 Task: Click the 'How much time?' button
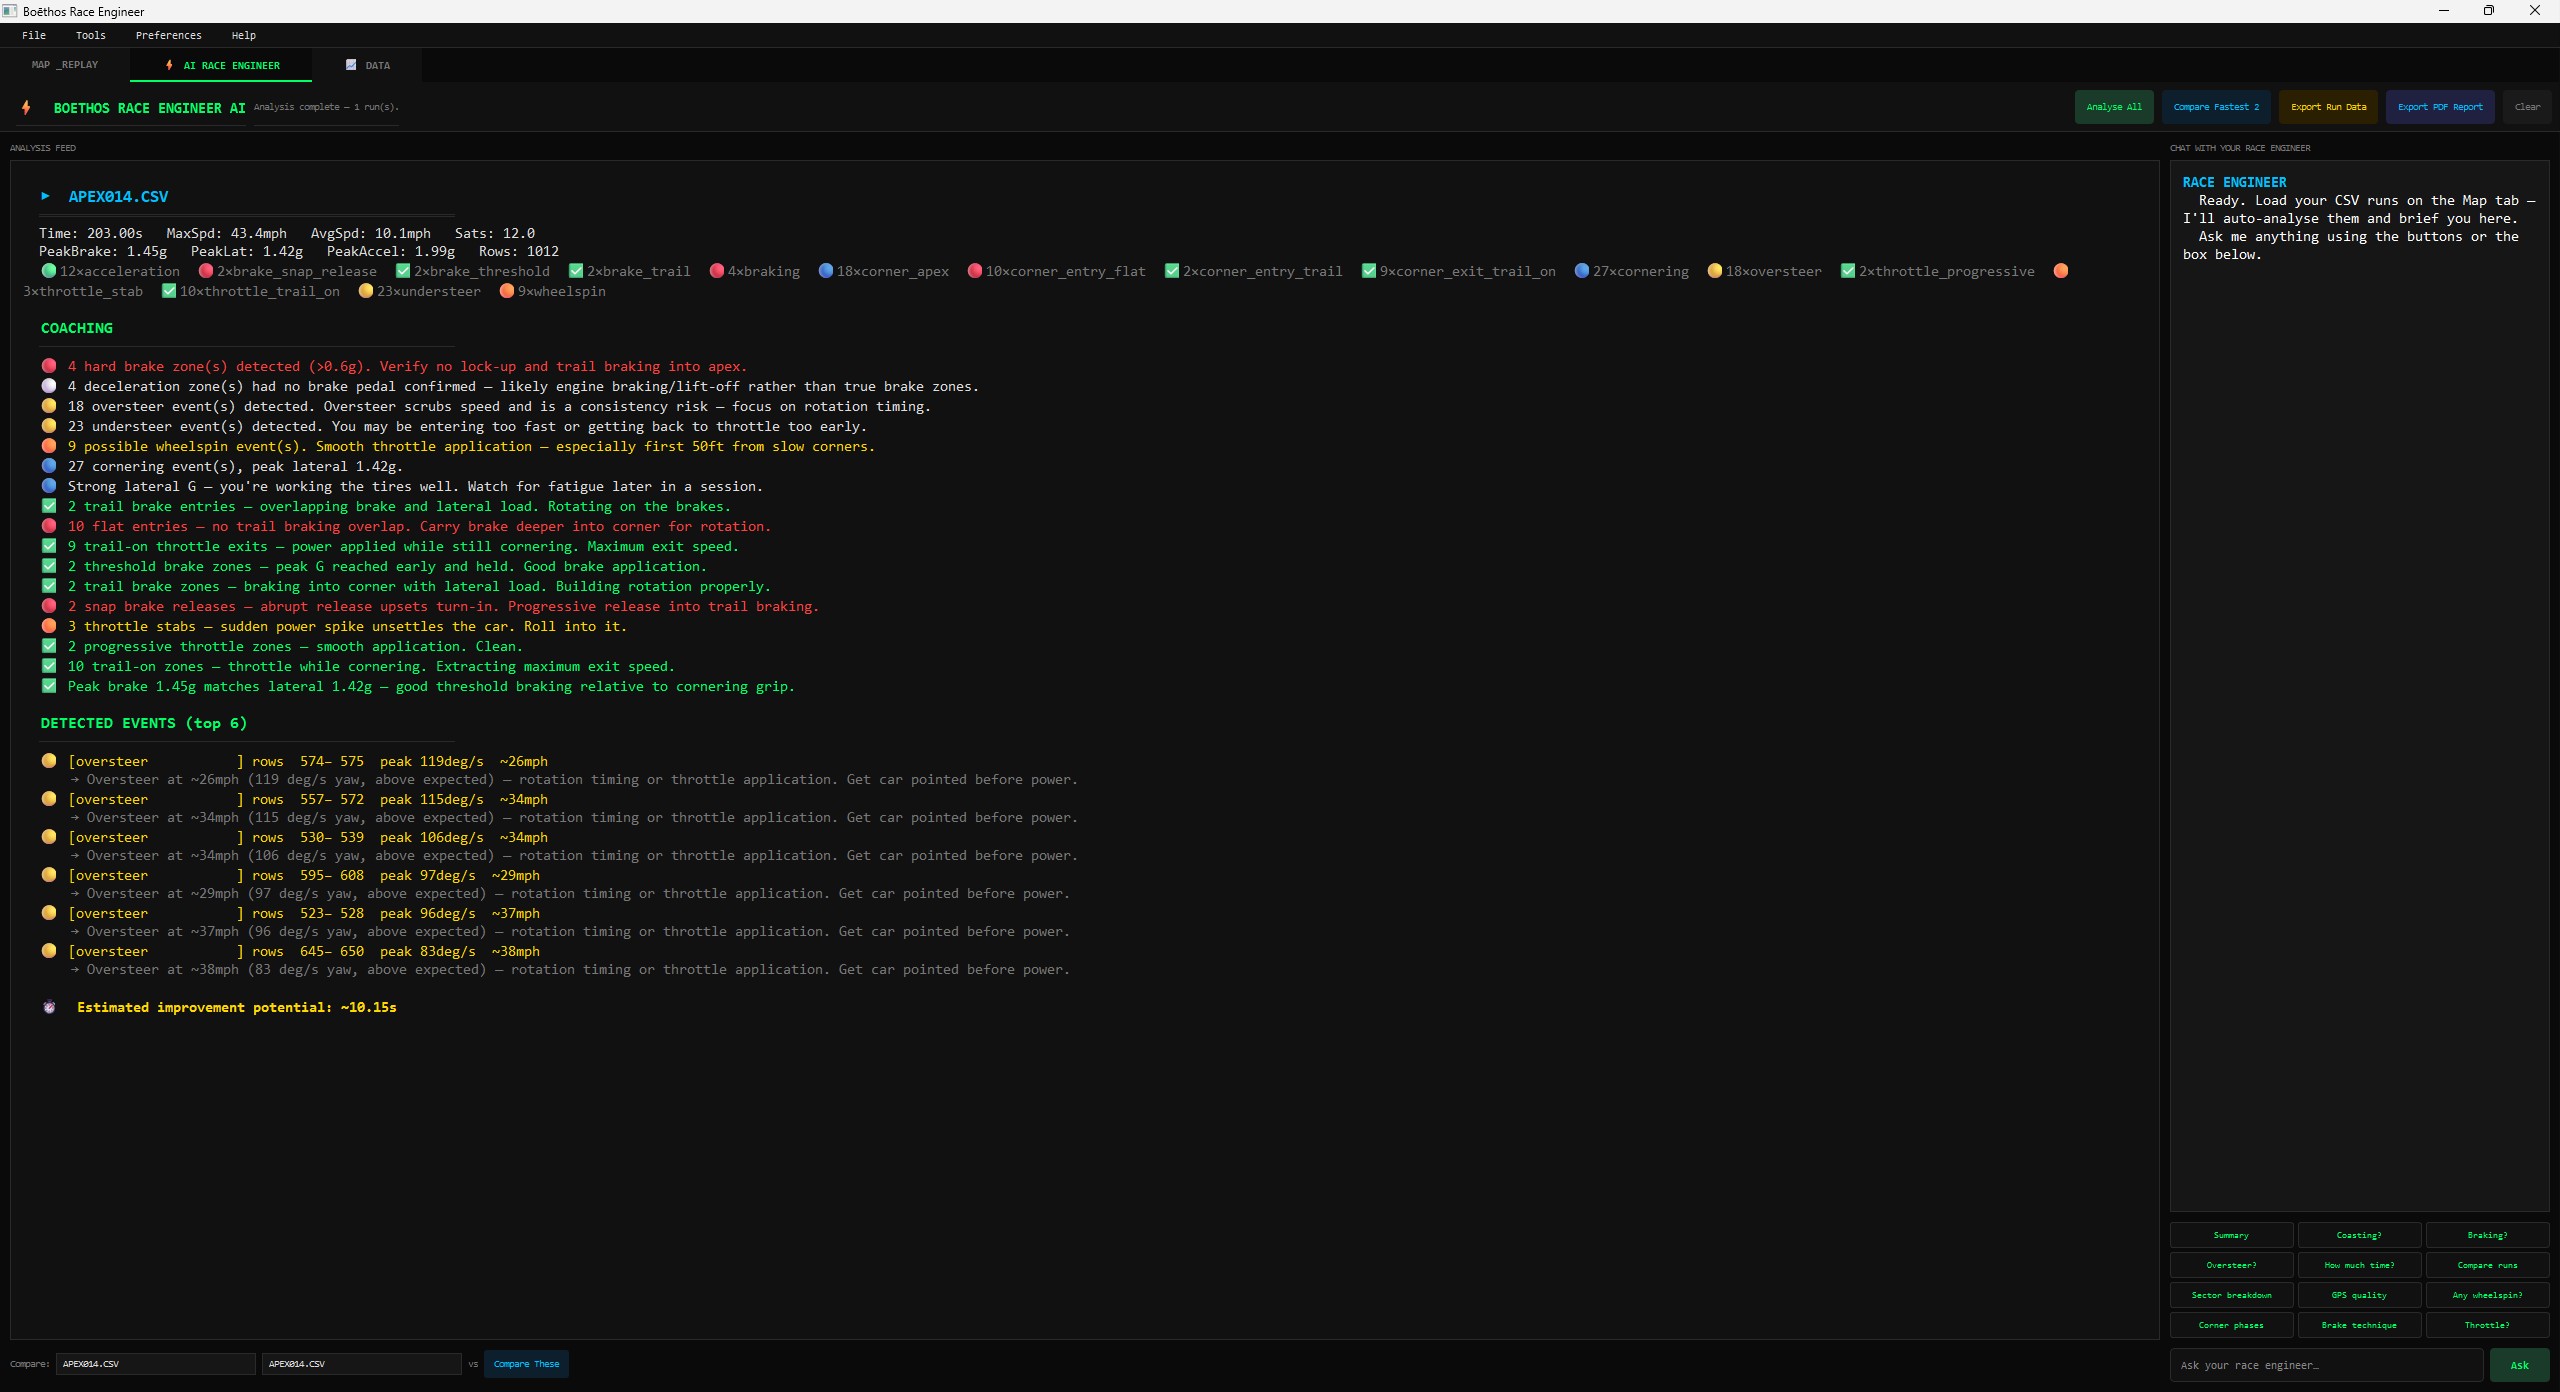pos(2359,1265)
